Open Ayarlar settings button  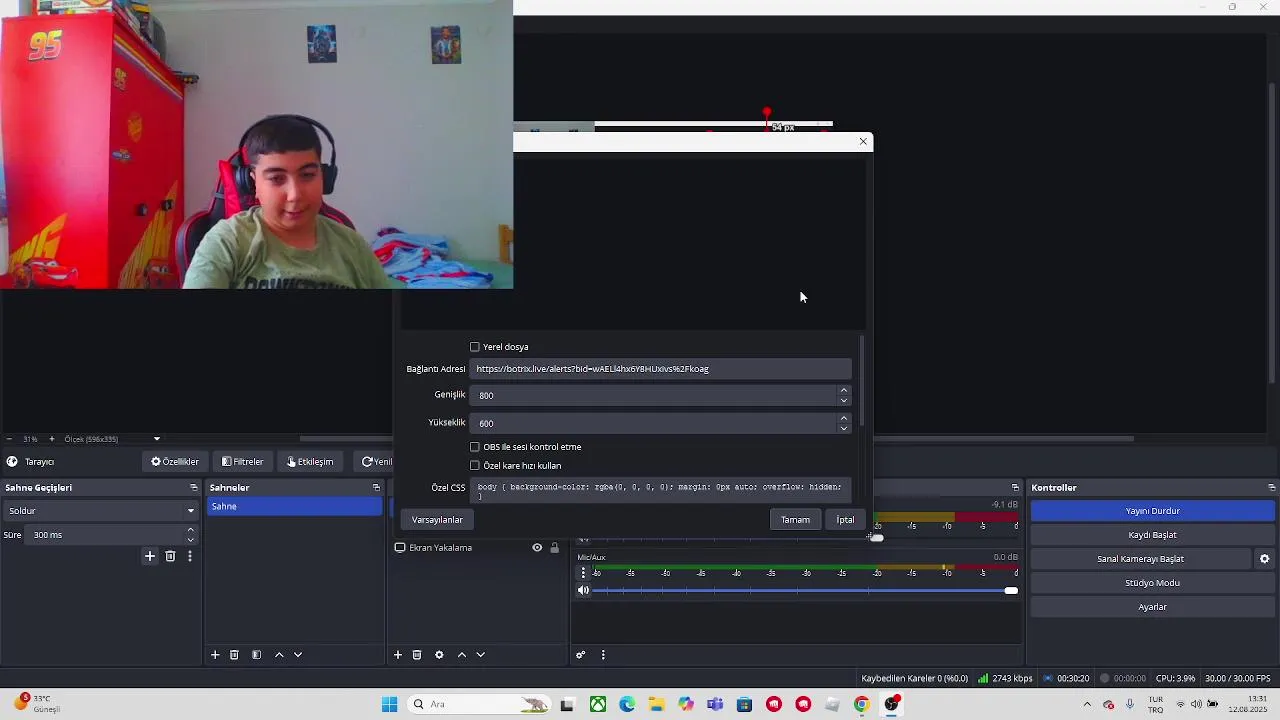(1152, 607)
